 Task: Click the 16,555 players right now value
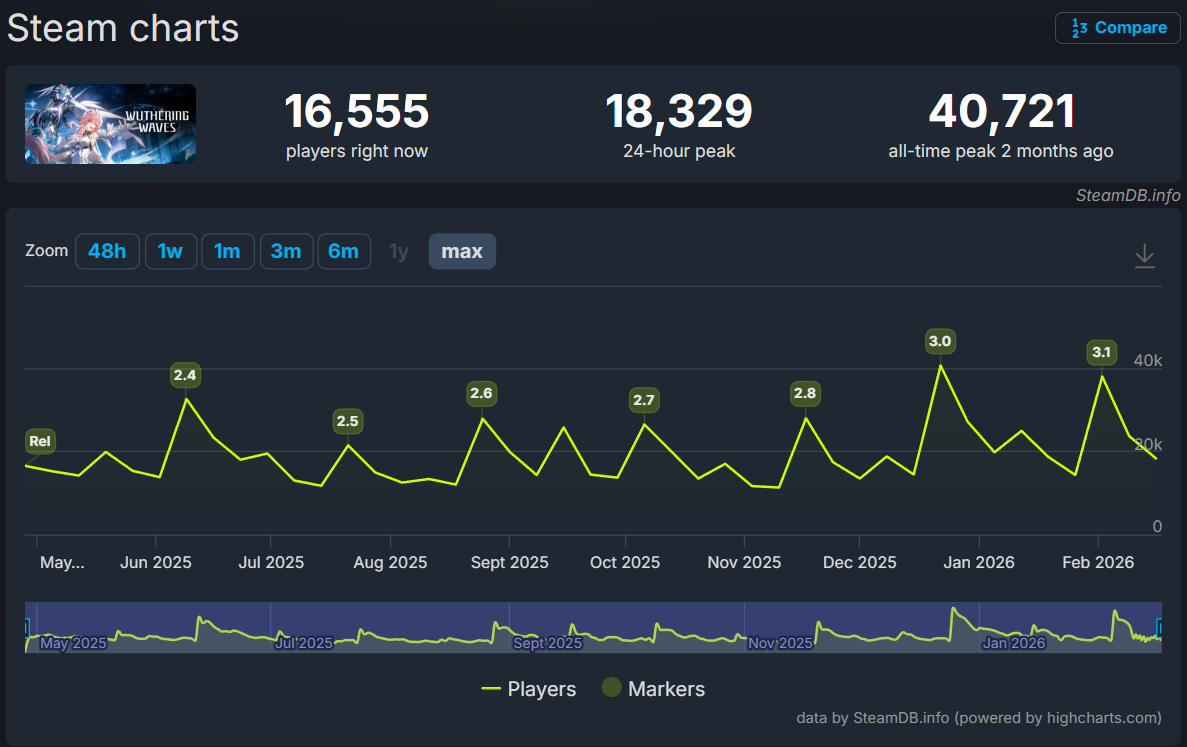click(x=357, y=111)
